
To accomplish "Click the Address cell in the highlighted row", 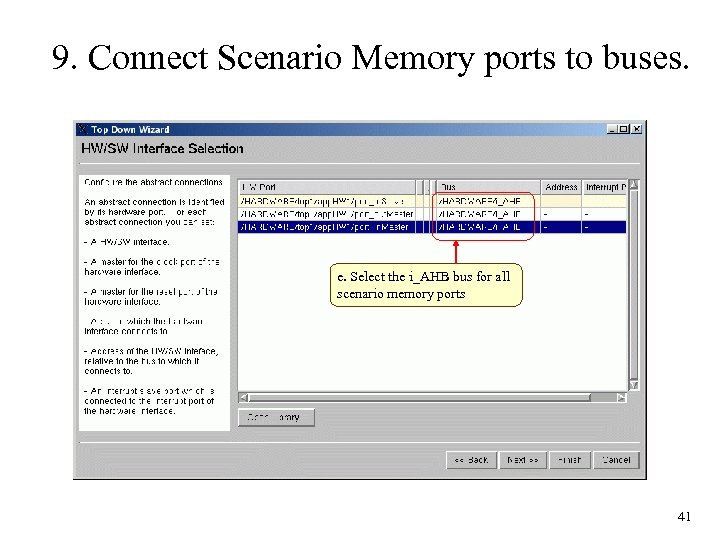I will 561,227.
